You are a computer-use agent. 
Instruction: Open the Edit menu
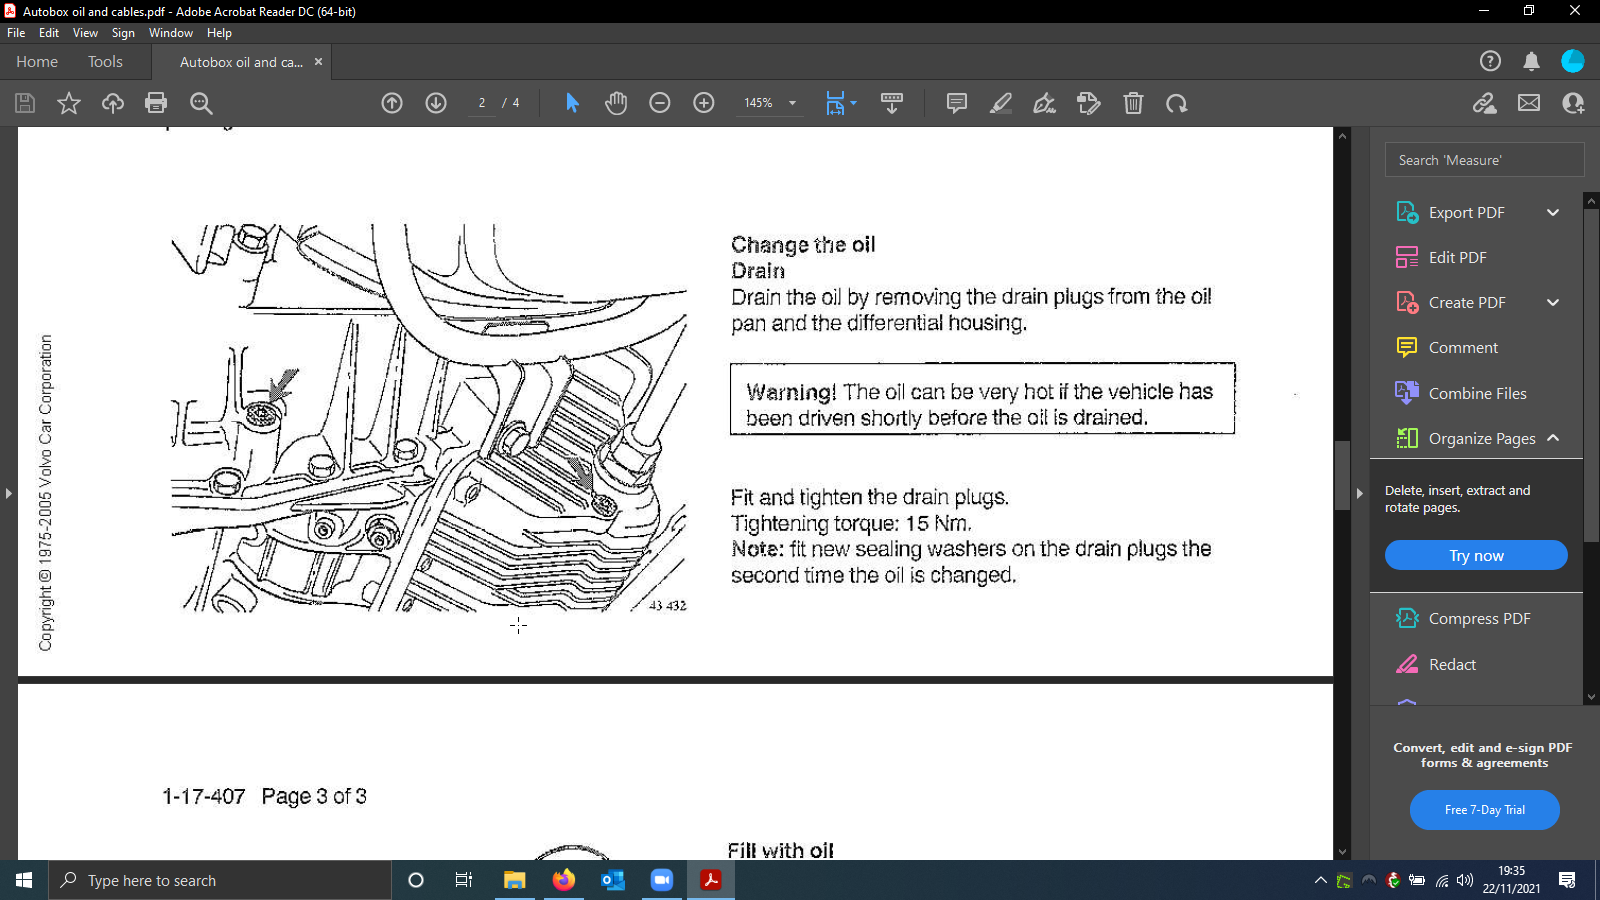(49, 33)
